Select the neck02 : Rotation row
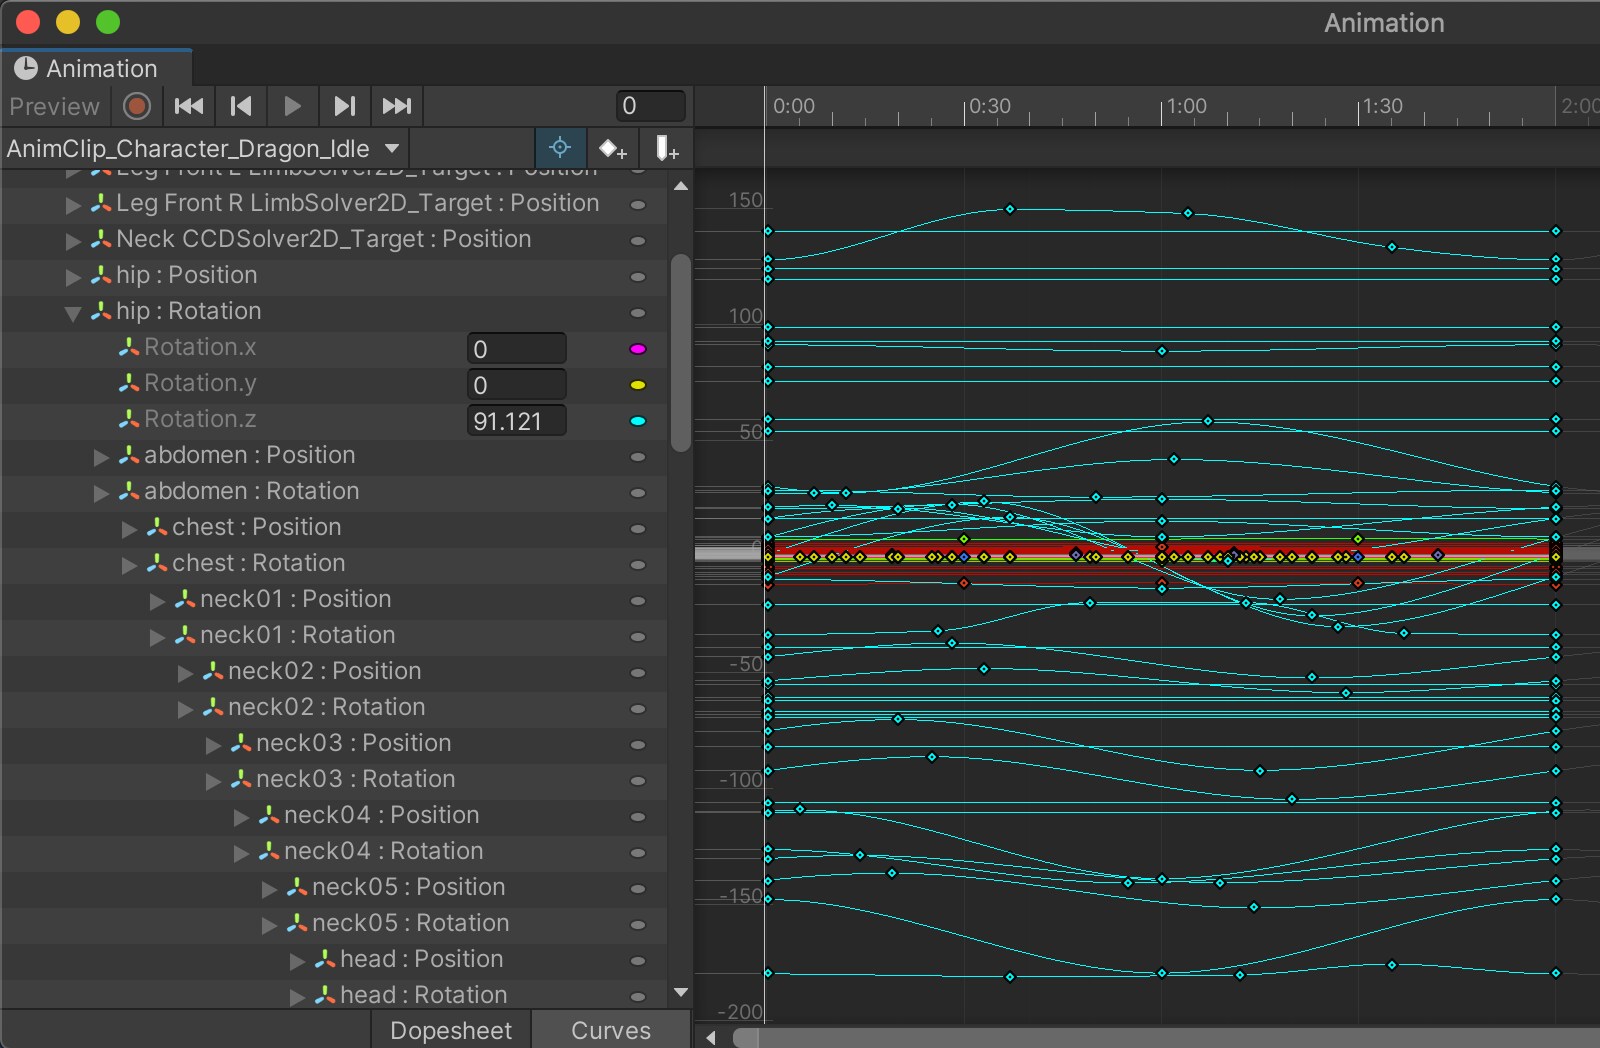Screen dimensions: 1600x1048 click(334, 708)
